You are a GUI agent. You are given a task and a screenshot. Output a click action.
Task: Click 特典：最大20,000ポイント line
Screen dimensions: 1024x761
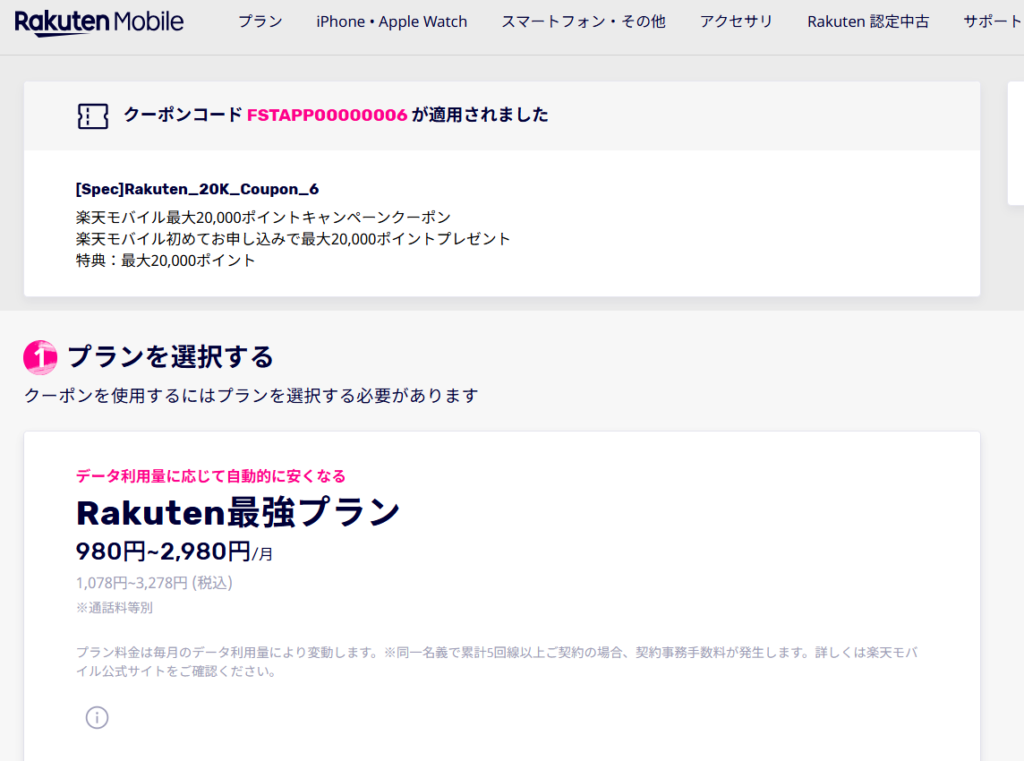pos(165,261)
